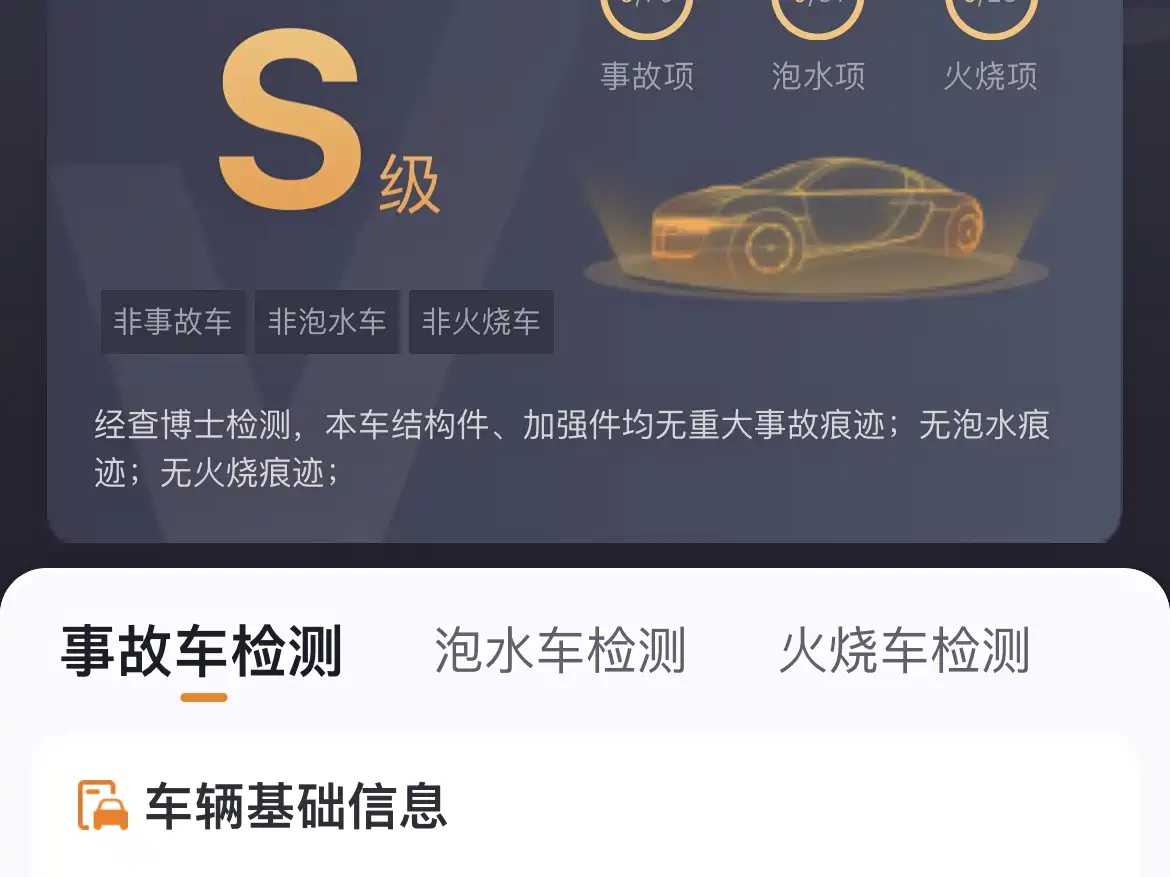1170x877 pixels.
Task: Switch to the 泡水车检测 tab
Action: pos(560,651)
